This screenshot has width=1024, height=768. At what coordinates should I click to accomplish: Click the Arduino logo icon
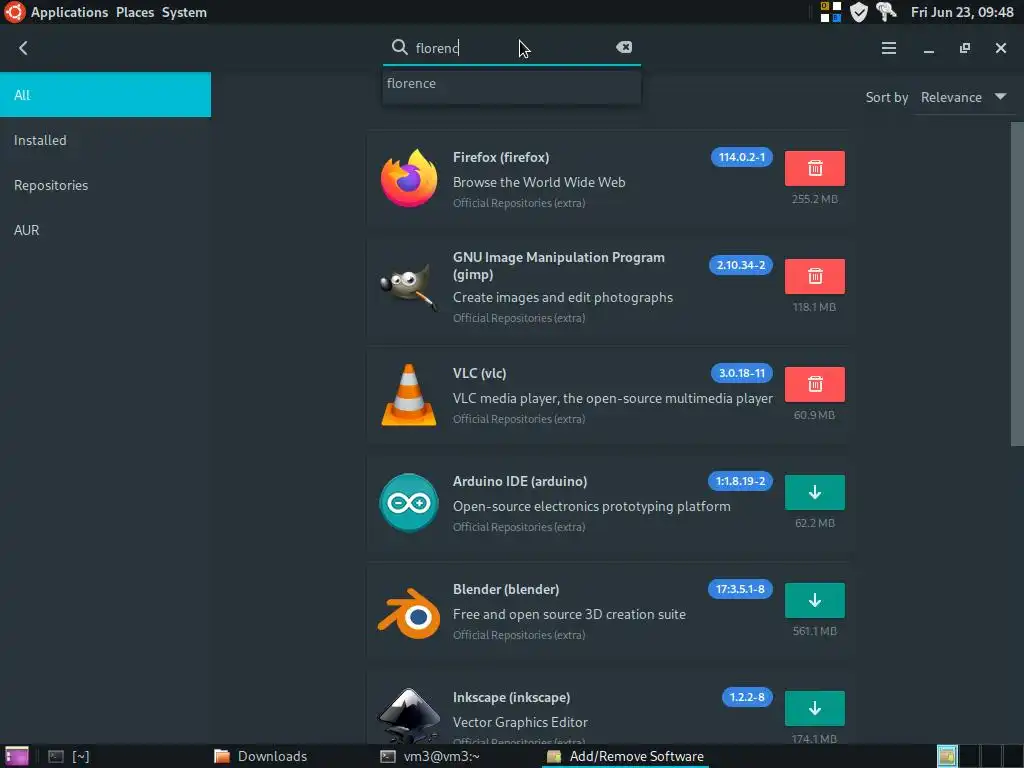click(x=409, y=502)
